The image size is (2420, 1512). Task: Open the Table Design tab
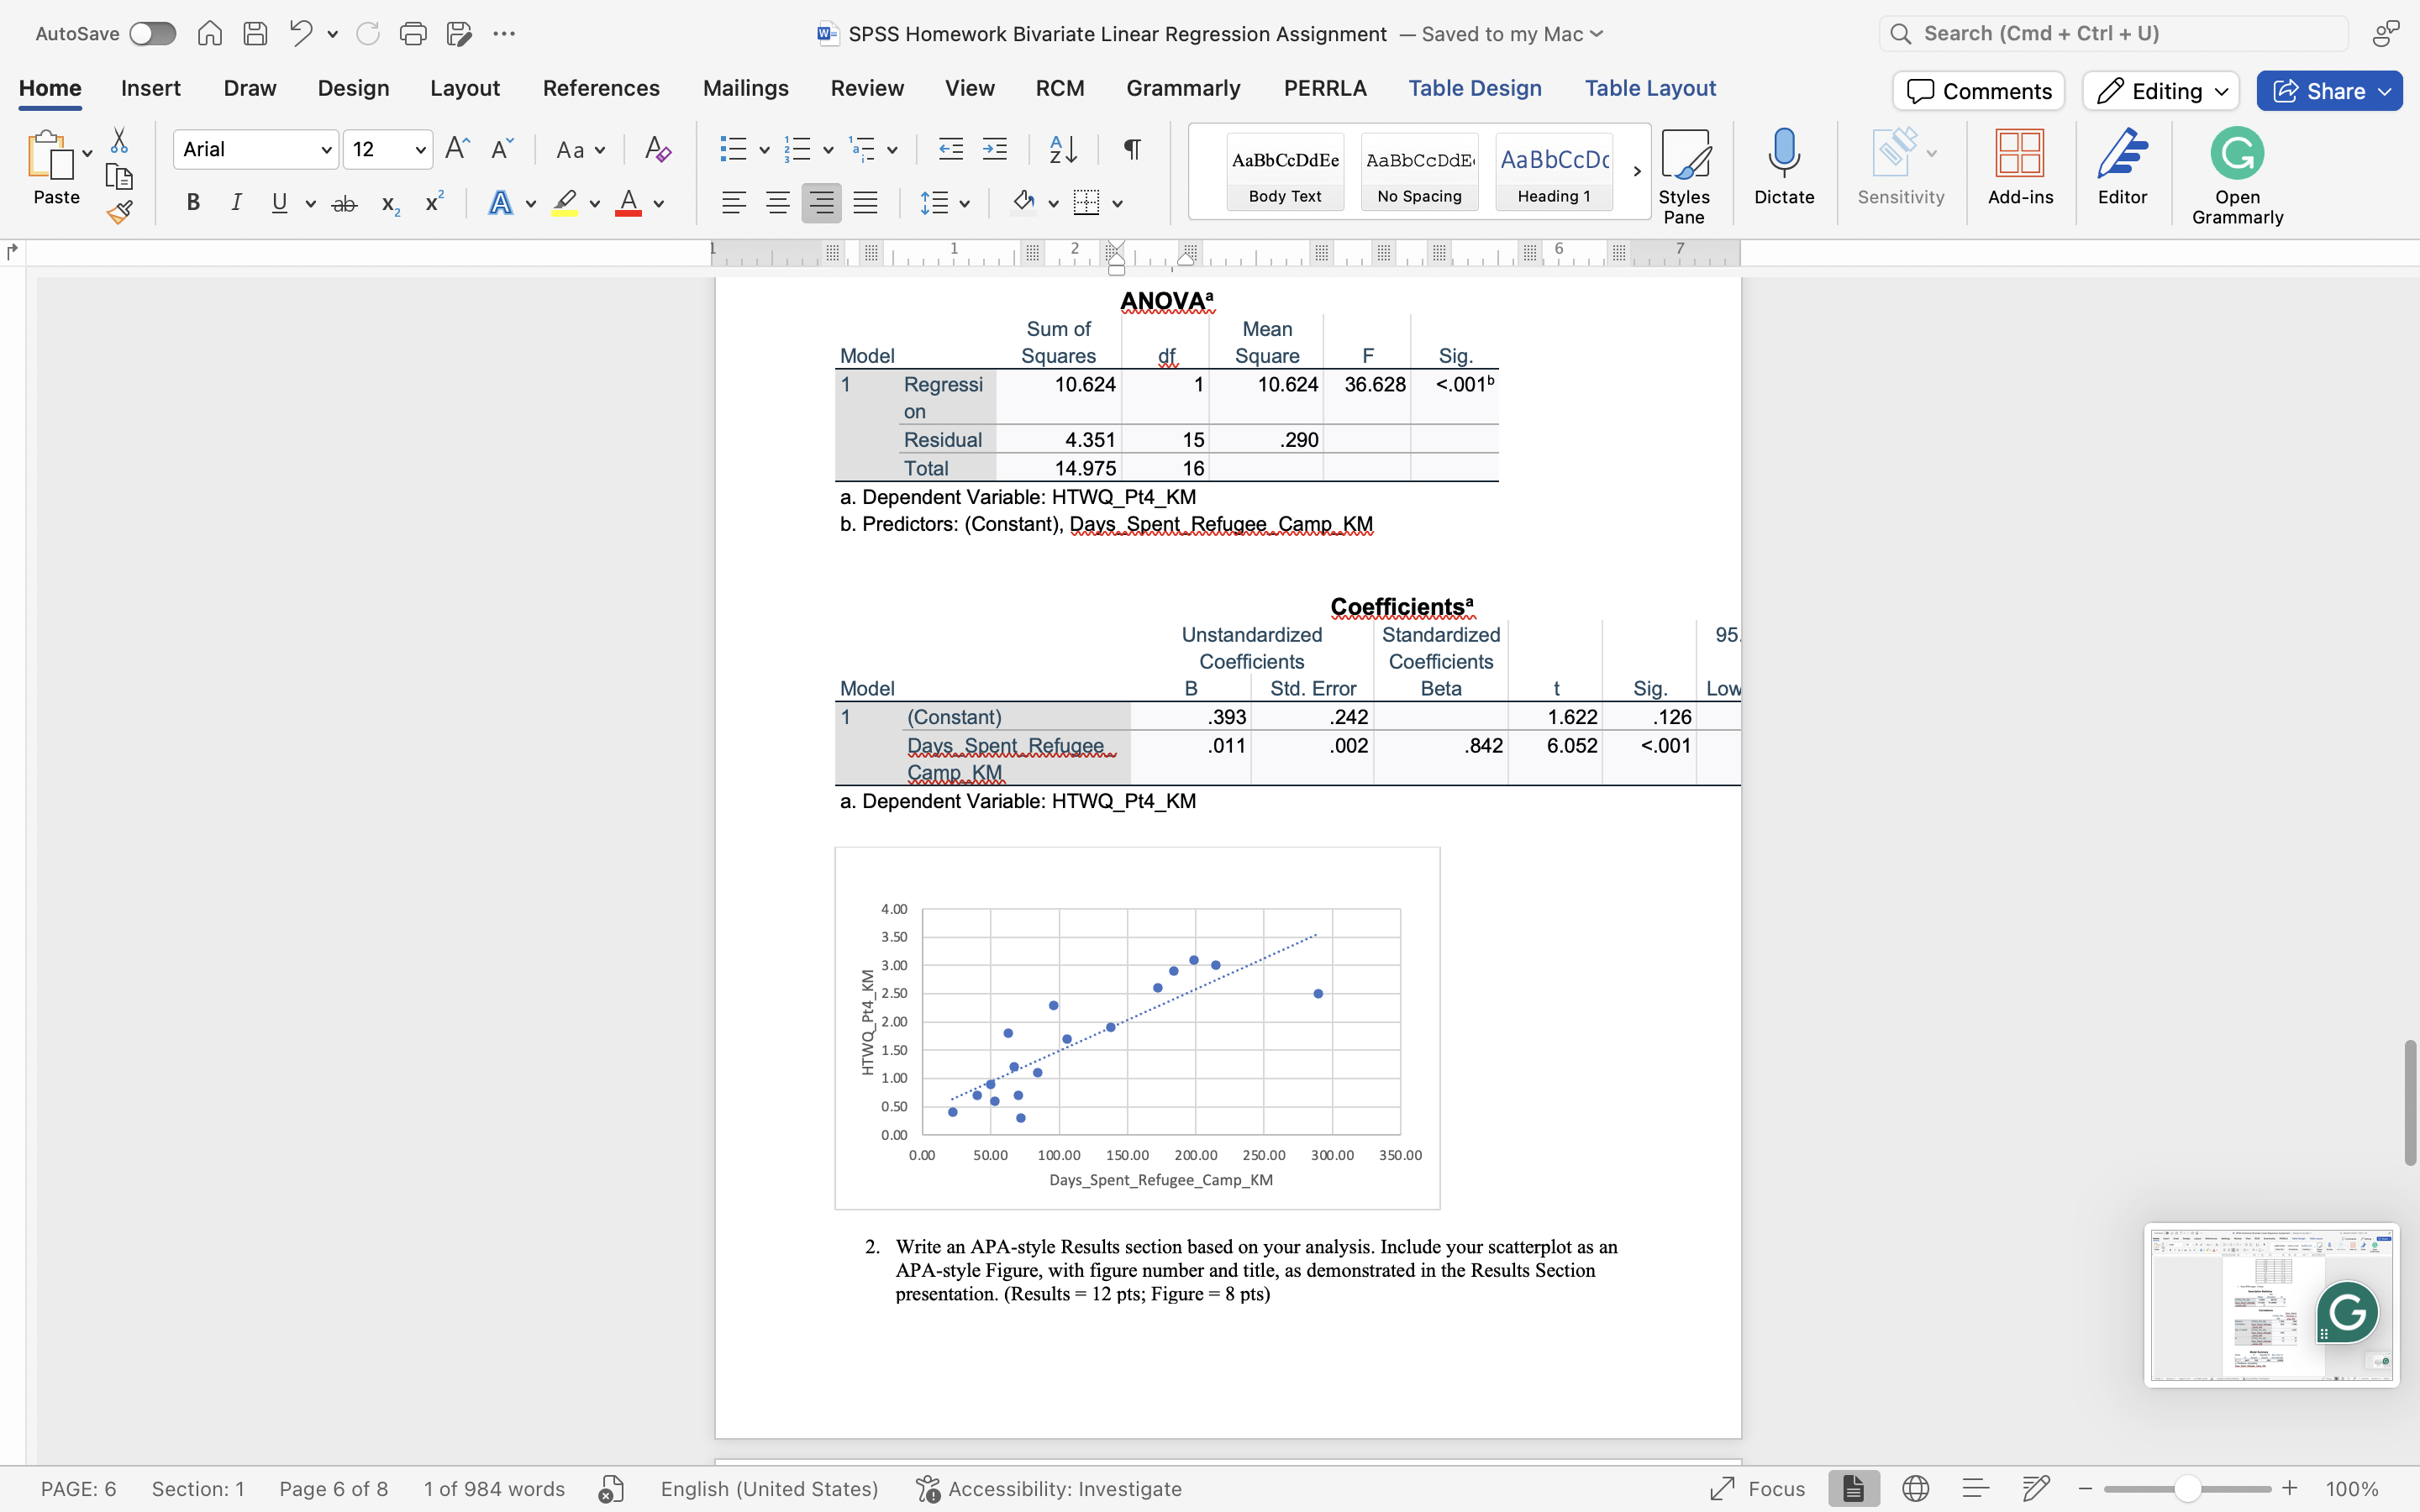click(x=1476, y=88)
